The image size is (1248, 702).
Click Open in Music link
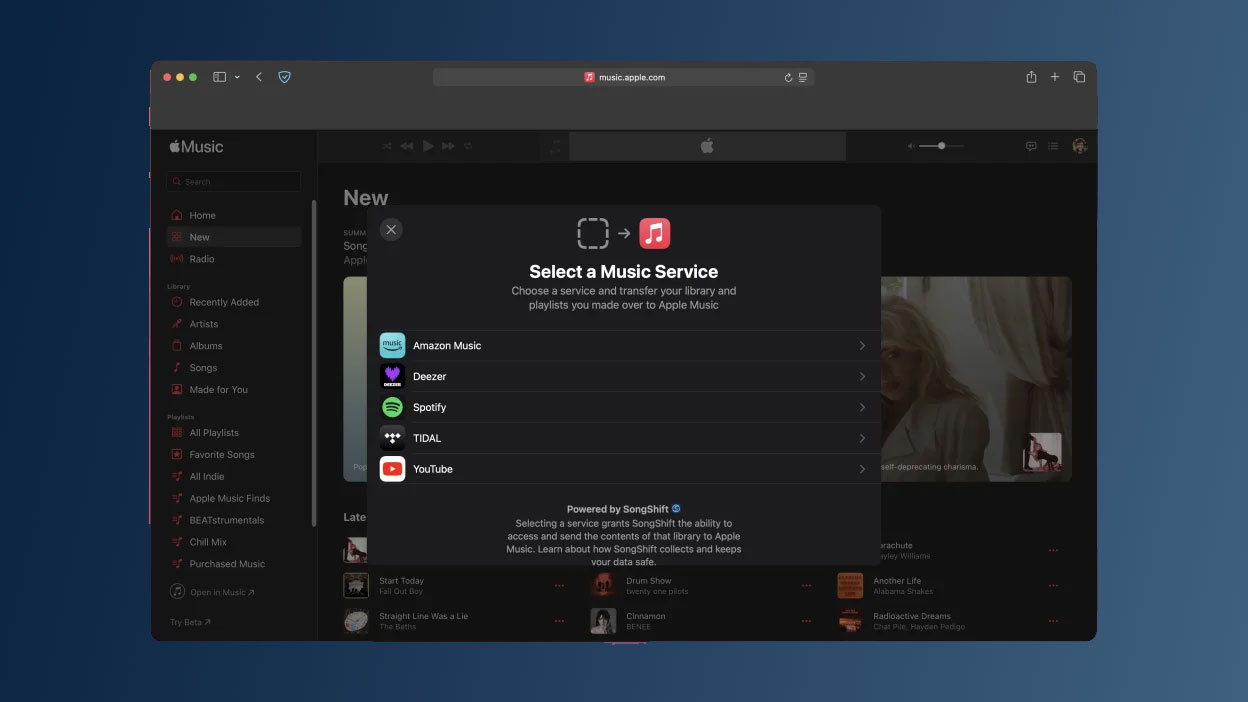click(x=212, y=592)
